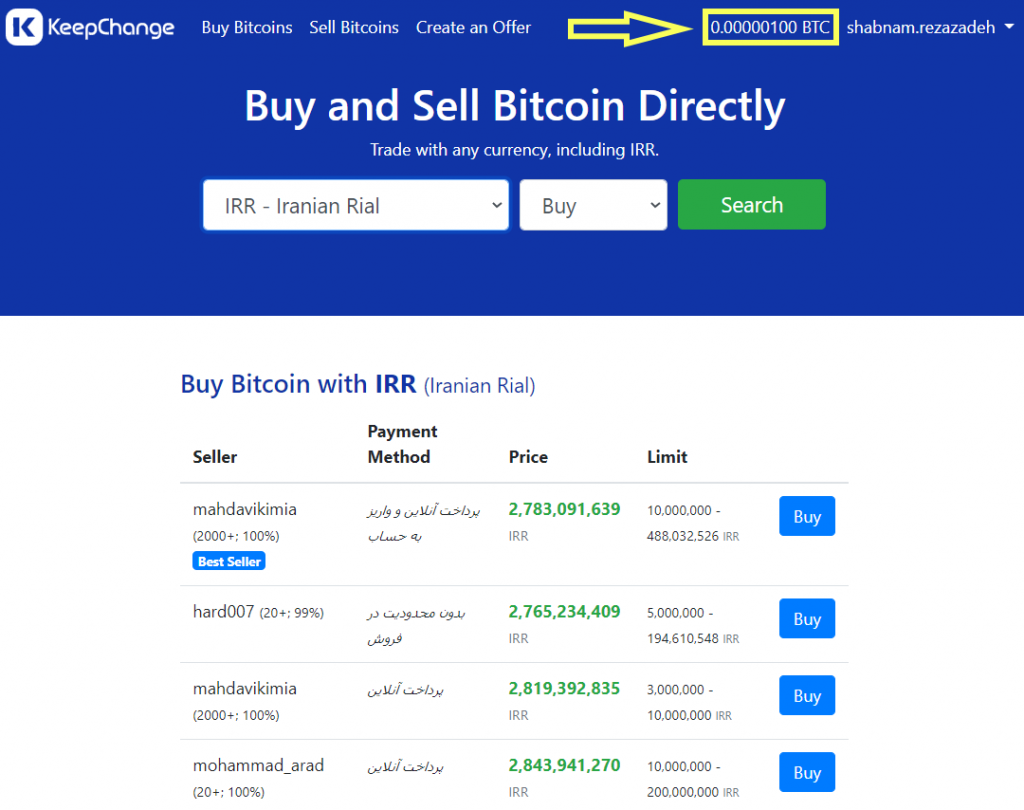Click the KeepChange logo icon
The image size is (1024, 810).
[x=24, y=27]
